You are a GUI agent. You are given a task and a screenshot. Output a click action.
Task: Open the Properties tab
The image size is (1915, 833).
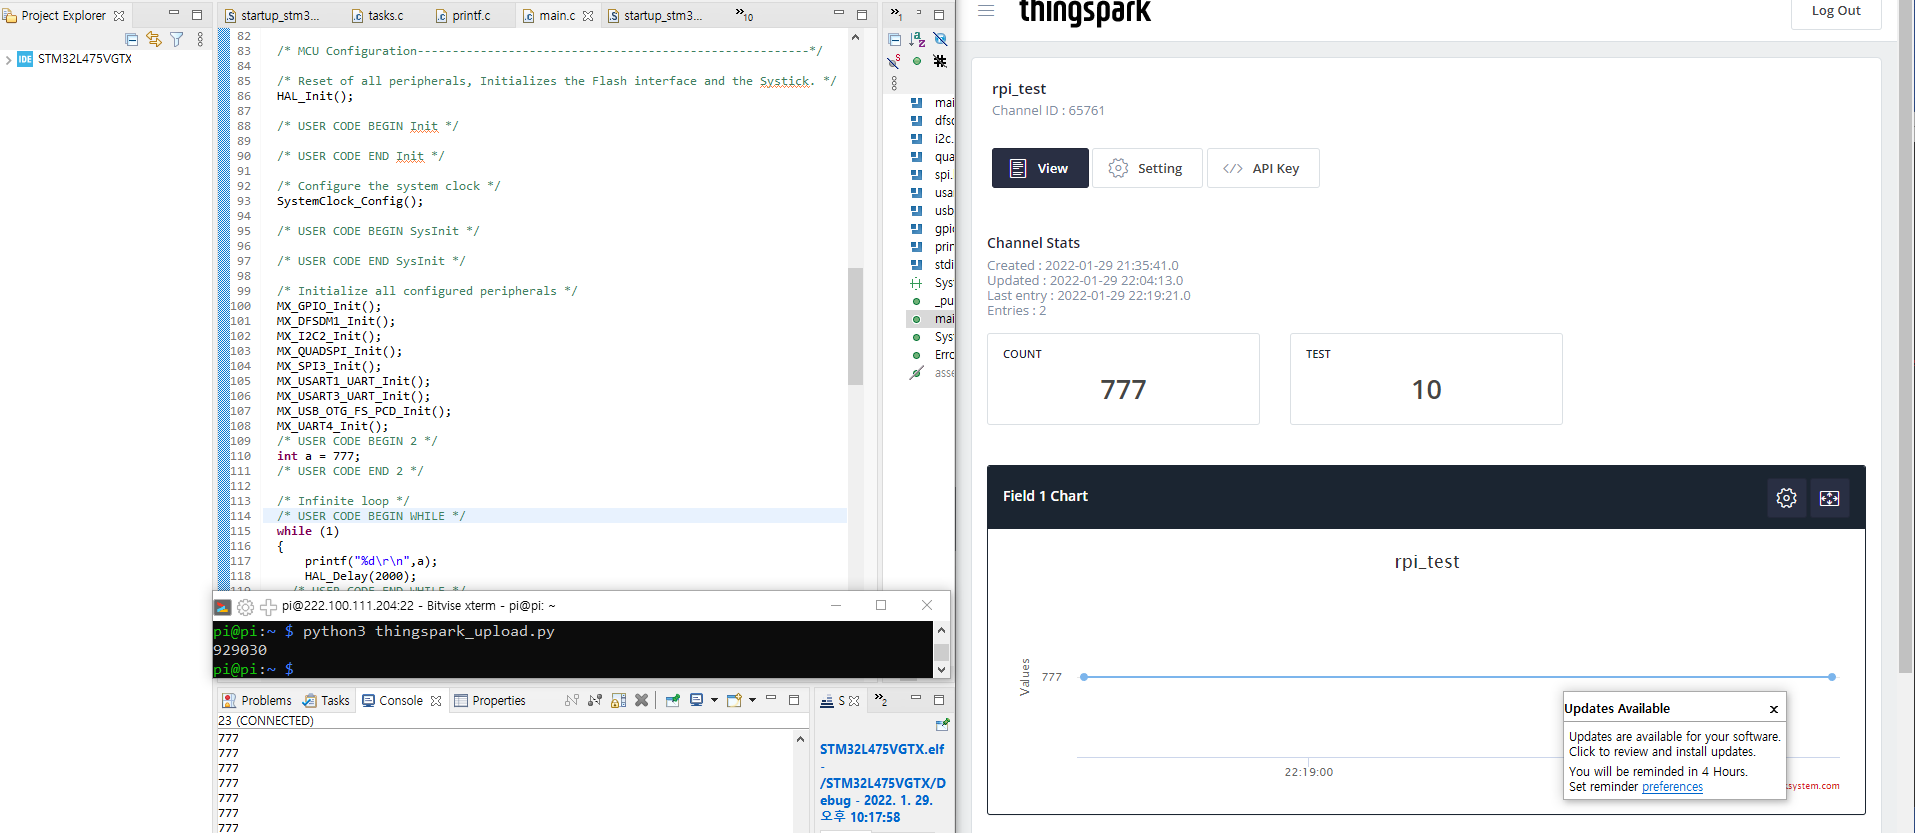pos(490,700)
